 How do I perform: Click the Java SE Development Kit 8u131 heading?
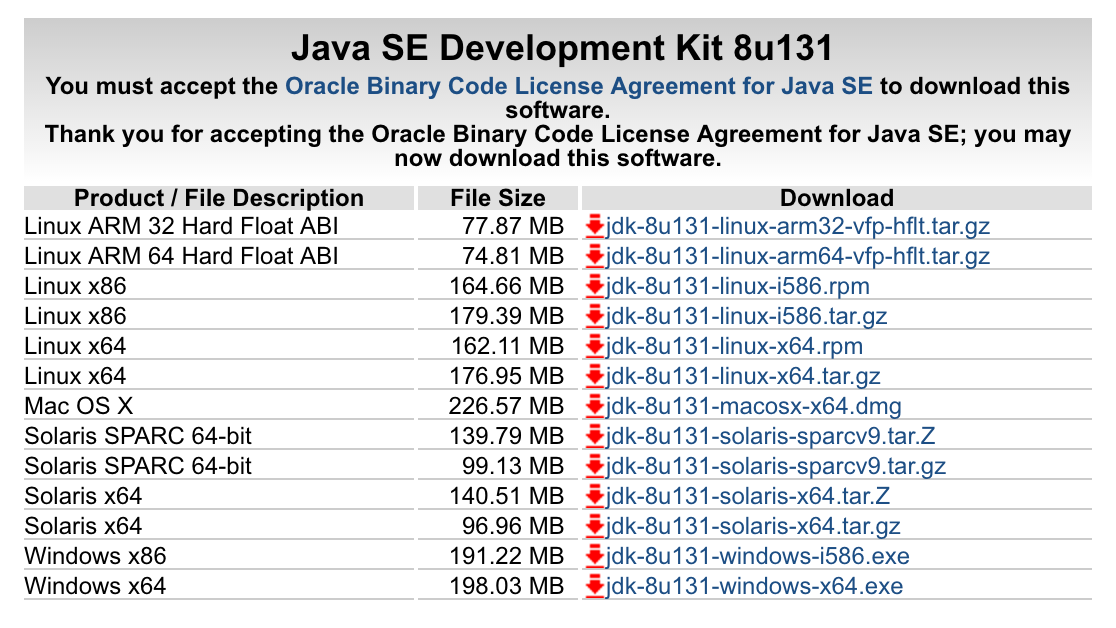562,48
